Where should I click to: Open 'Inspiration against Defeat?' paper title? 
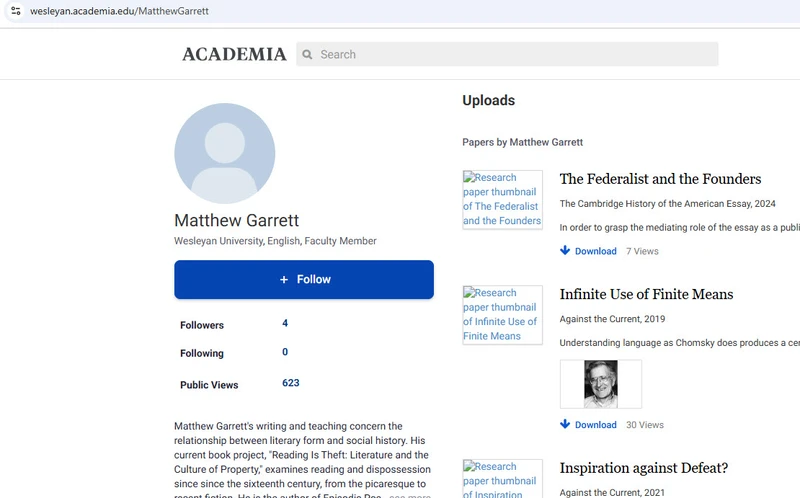coord(644,468)
